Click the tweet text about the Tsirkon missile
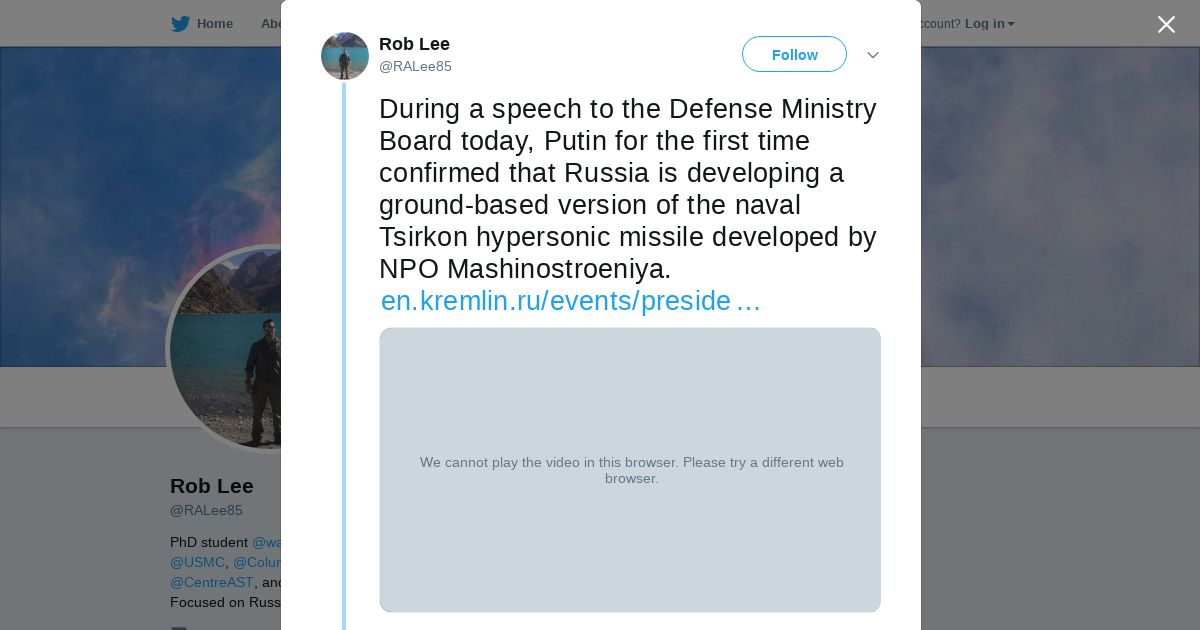This screenshot has height=630, width=1200. [x=627, y=188]
